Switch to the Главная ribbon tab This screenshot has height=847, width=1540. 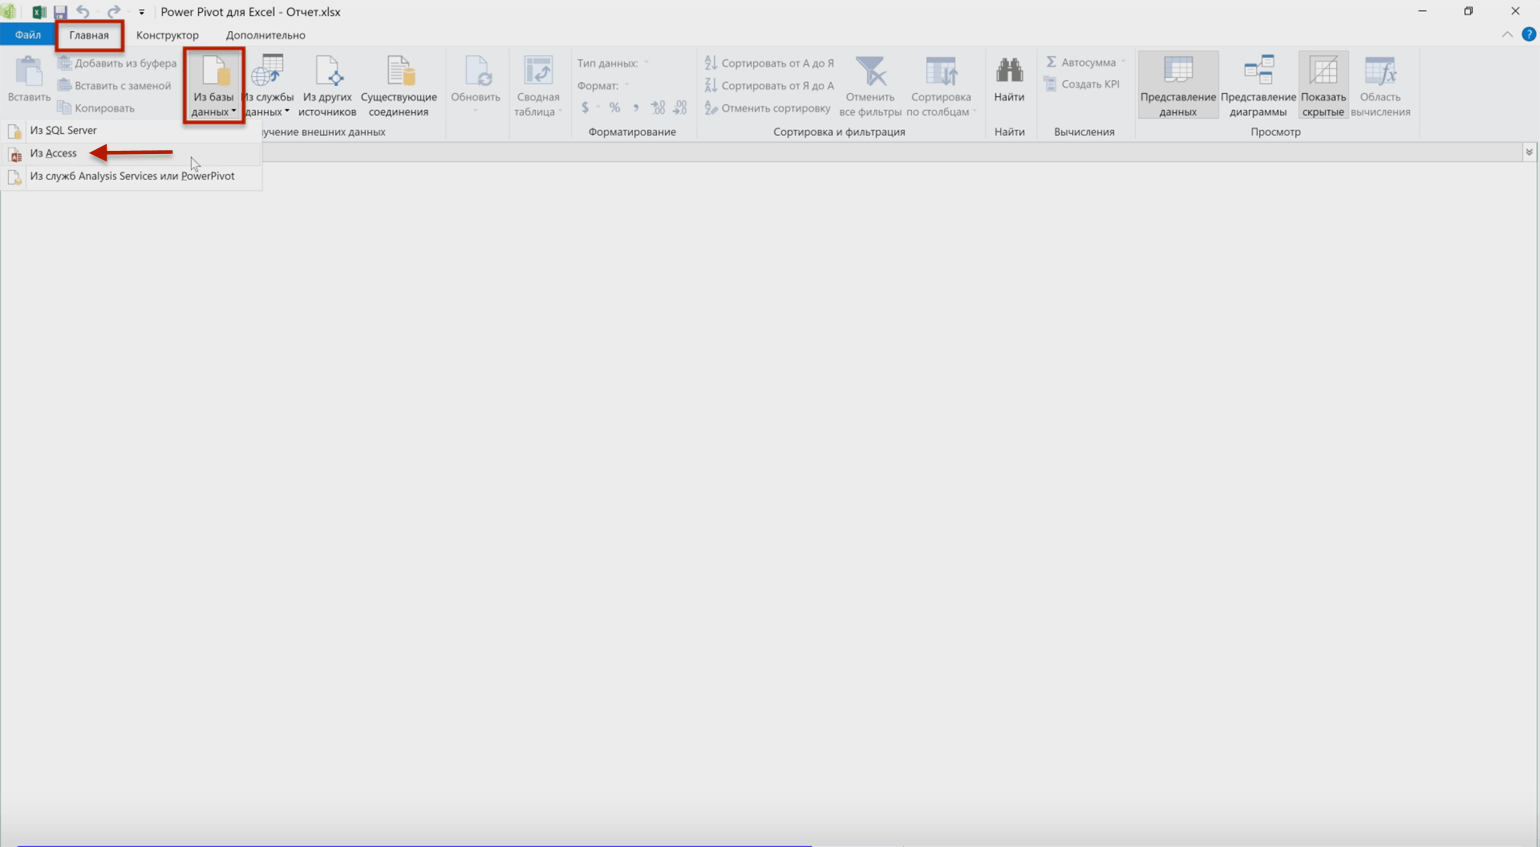[89, 35]
